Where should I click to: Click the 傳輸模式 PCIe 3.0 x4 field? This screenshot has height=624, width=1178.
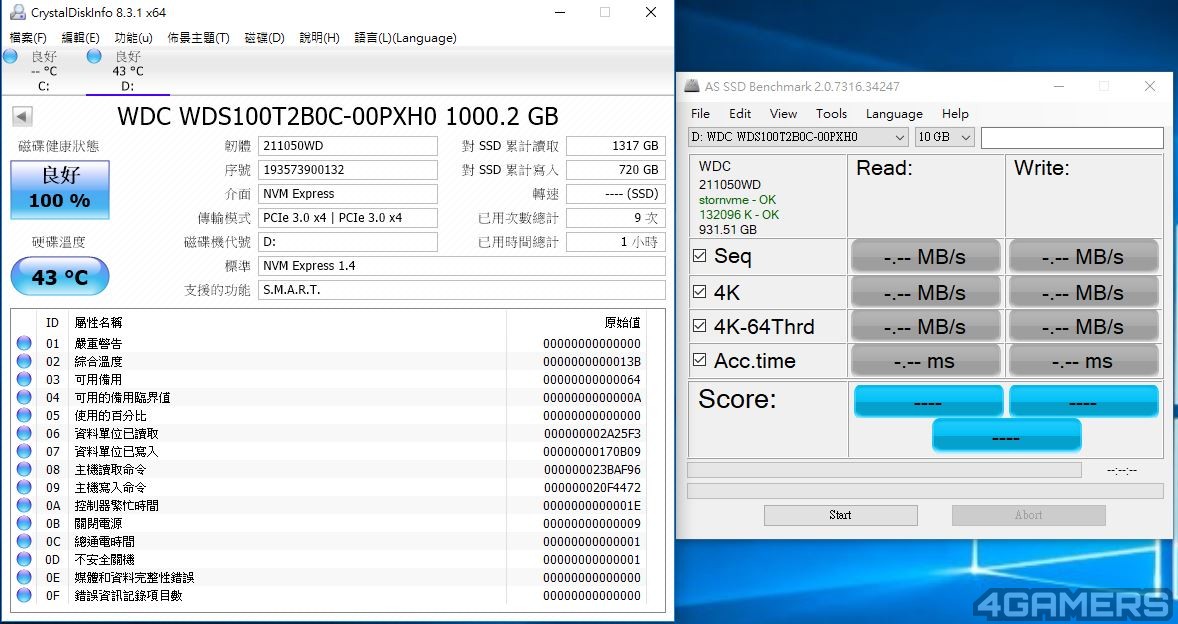tap(348, 218)
